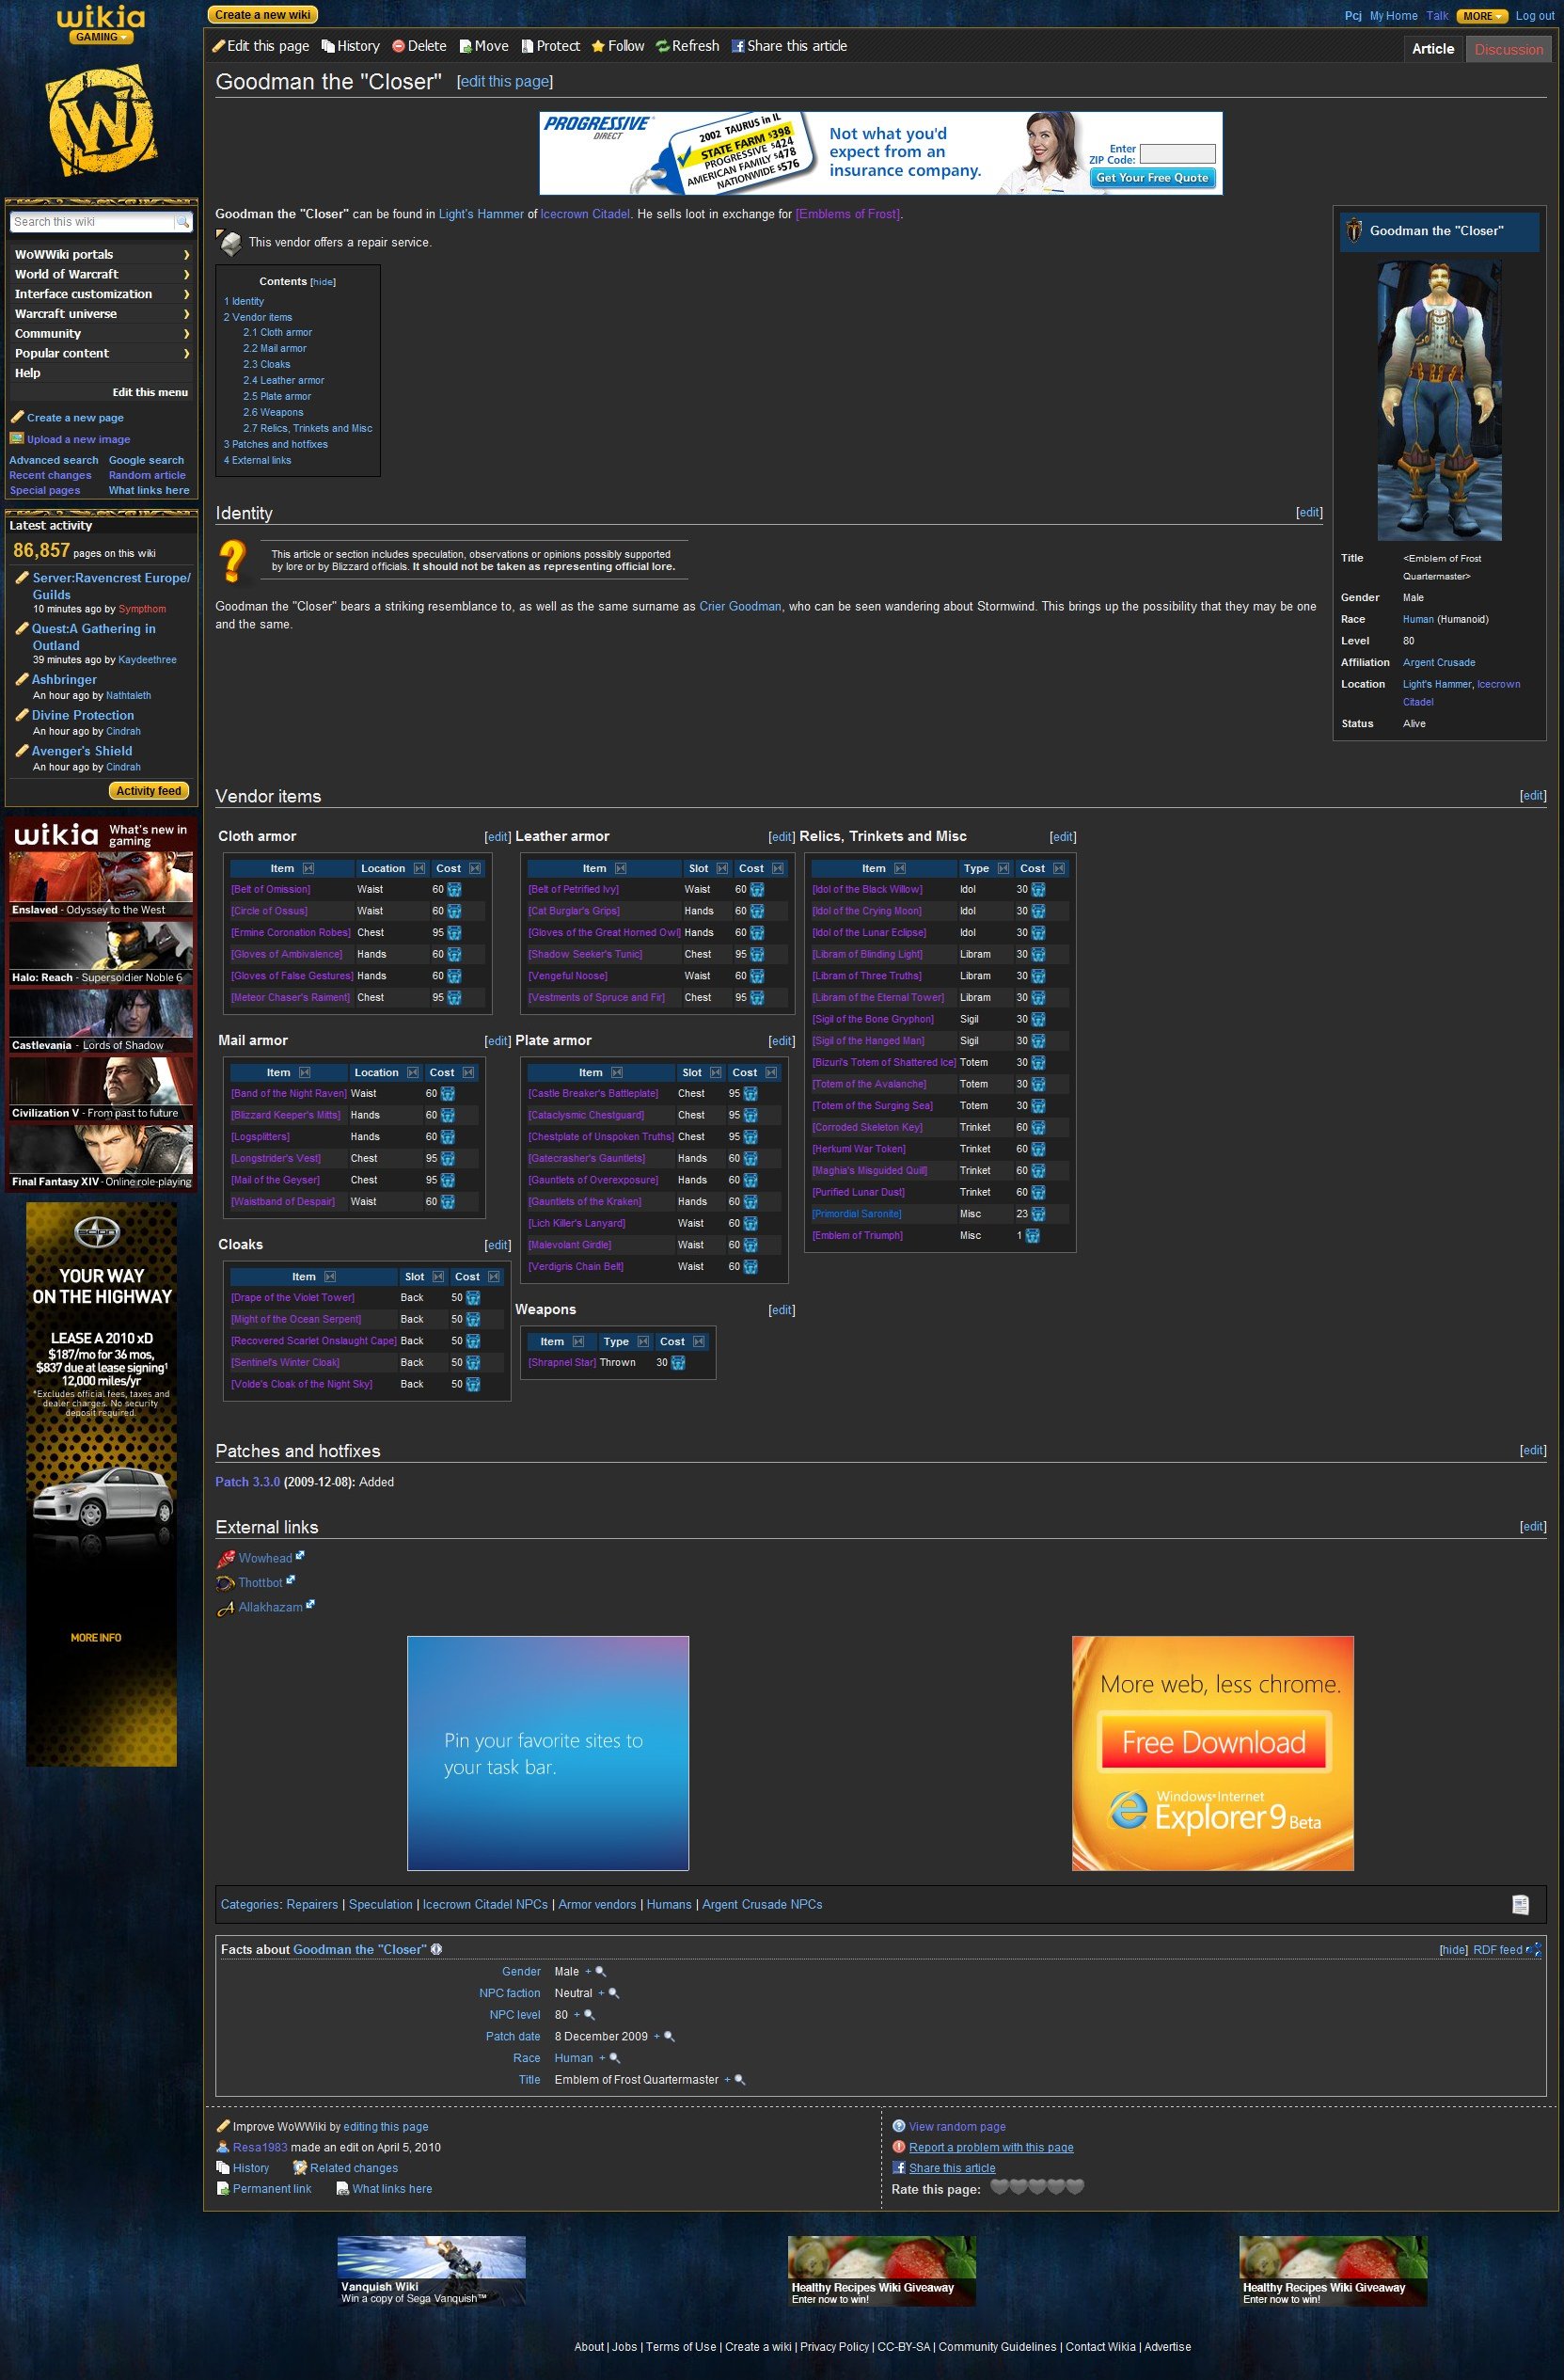Open the Argent Crusade NPCs category
Screen dimensions: 1564x2380
762,1904
